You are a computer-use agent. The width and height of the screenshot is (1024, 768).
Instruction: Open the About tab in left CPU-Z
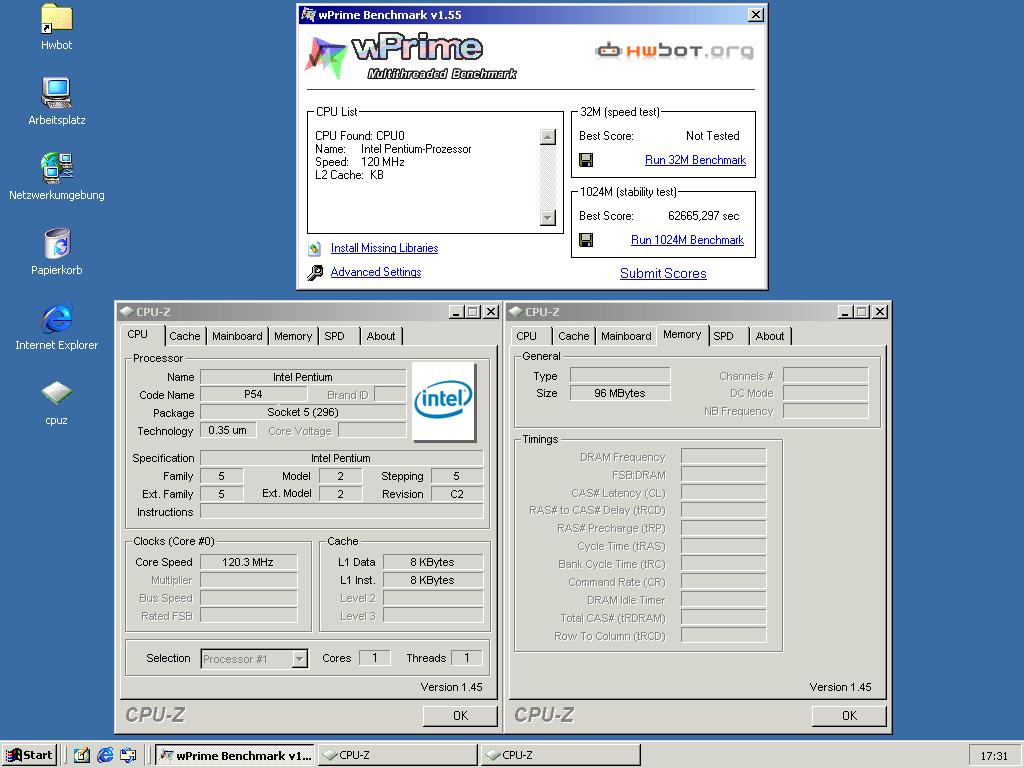tap(381, 336)
